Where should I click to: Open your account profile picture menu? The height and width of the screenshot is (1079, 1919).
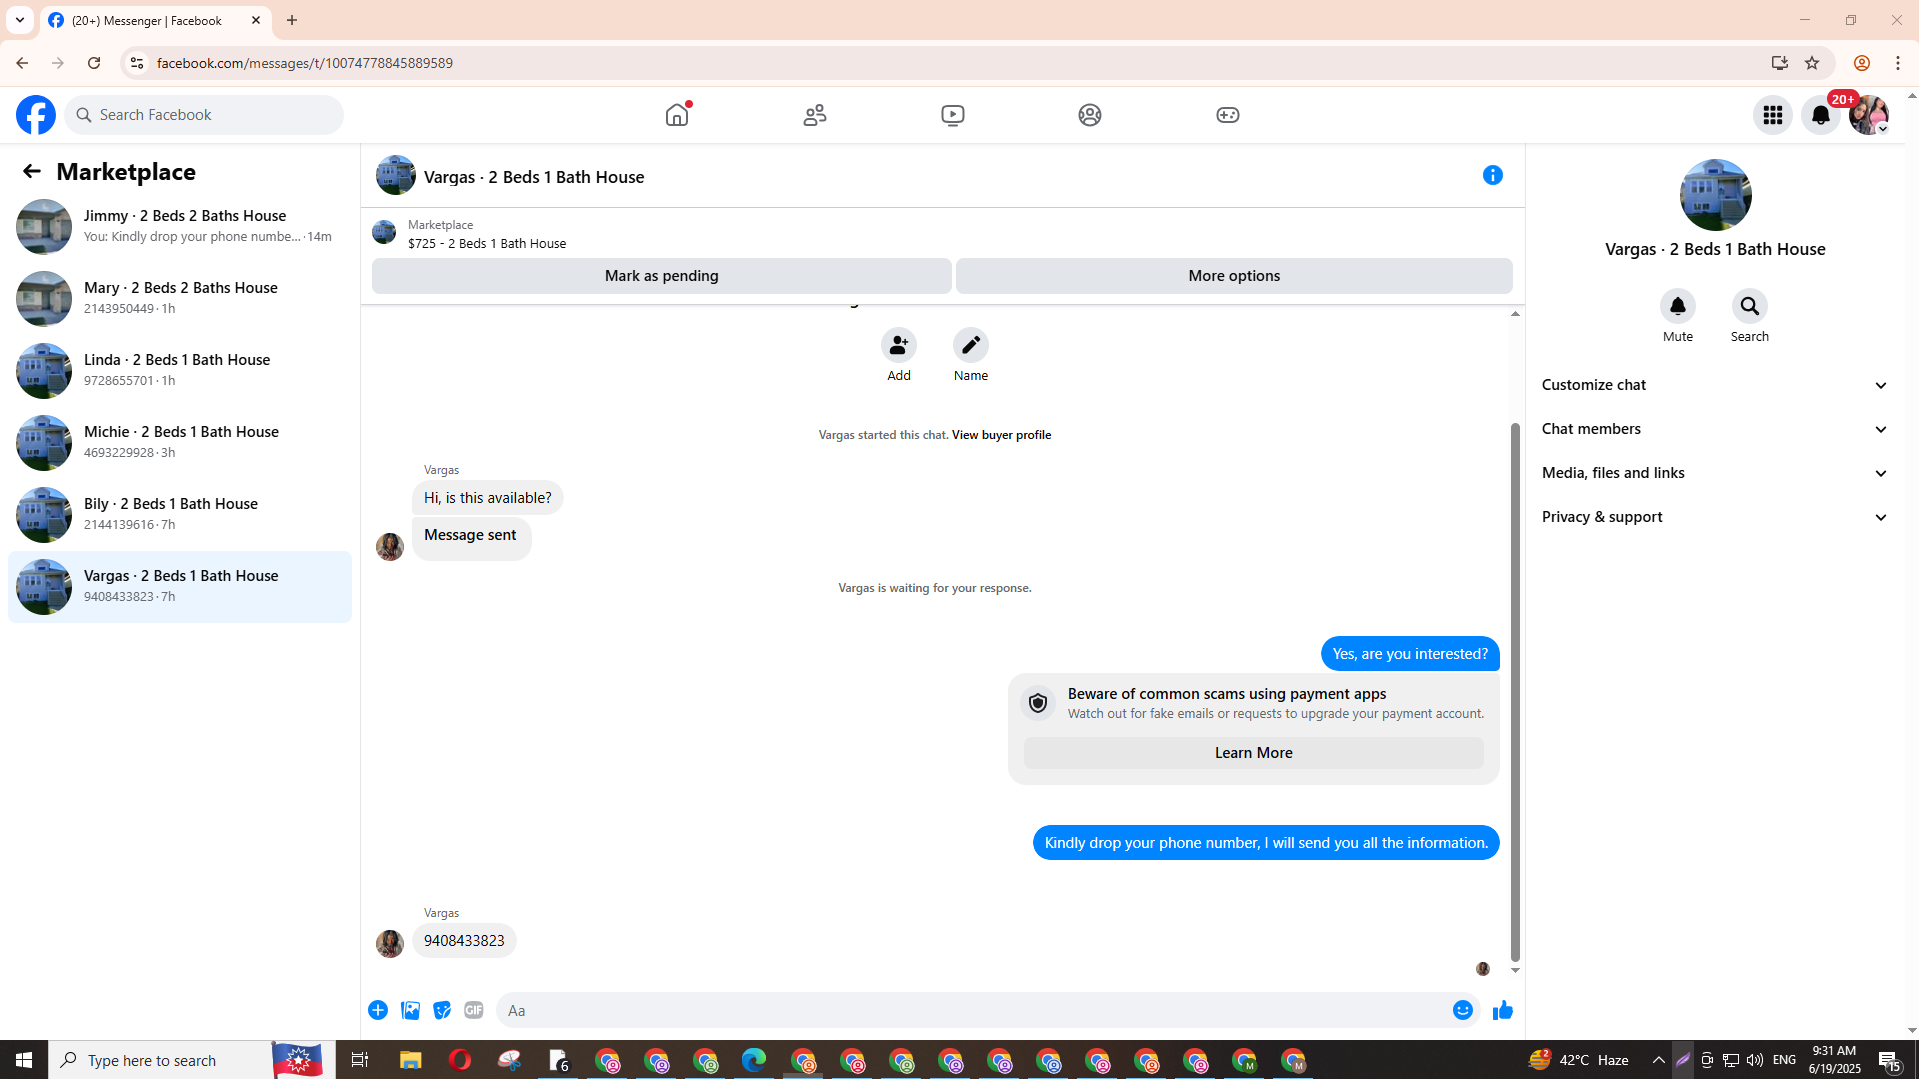(x=1869, y=115)
